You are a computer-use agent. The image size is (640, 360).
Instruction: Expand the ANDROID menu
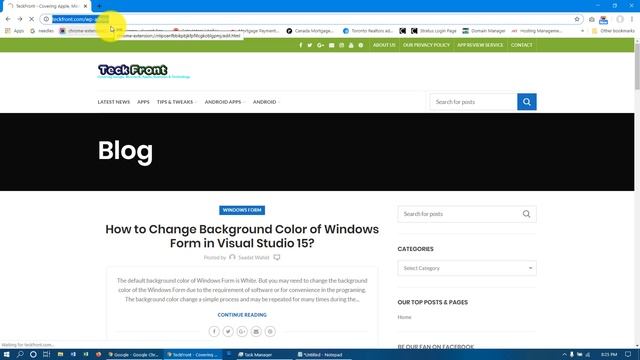[266, 102]
